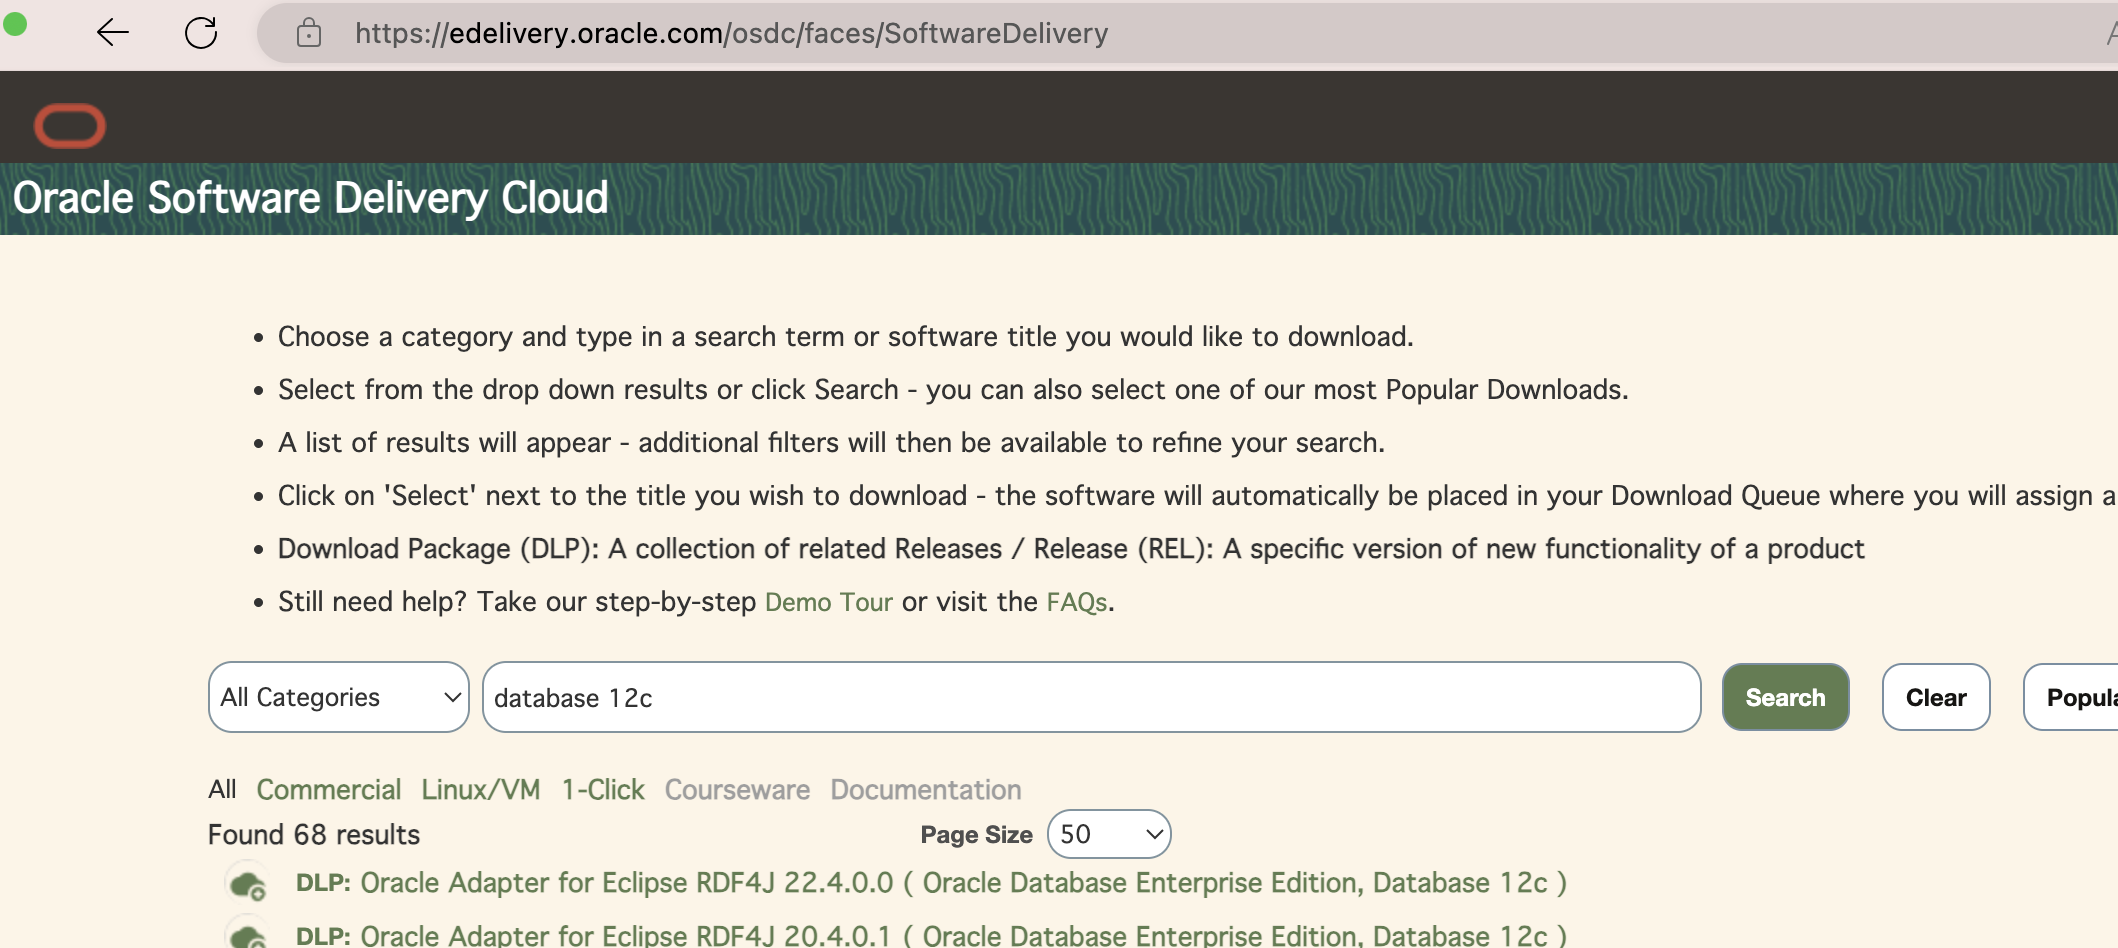This screenshot has height=948, width=2118.
Task: Reload the page with refresh icon
Action: click(201, 33)
